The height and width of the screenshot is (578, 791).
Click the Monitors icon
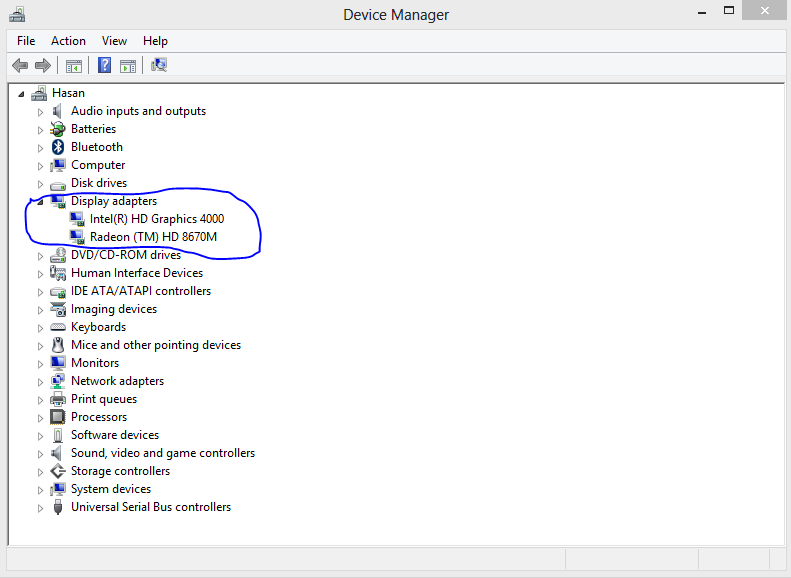tap(58, 363)
